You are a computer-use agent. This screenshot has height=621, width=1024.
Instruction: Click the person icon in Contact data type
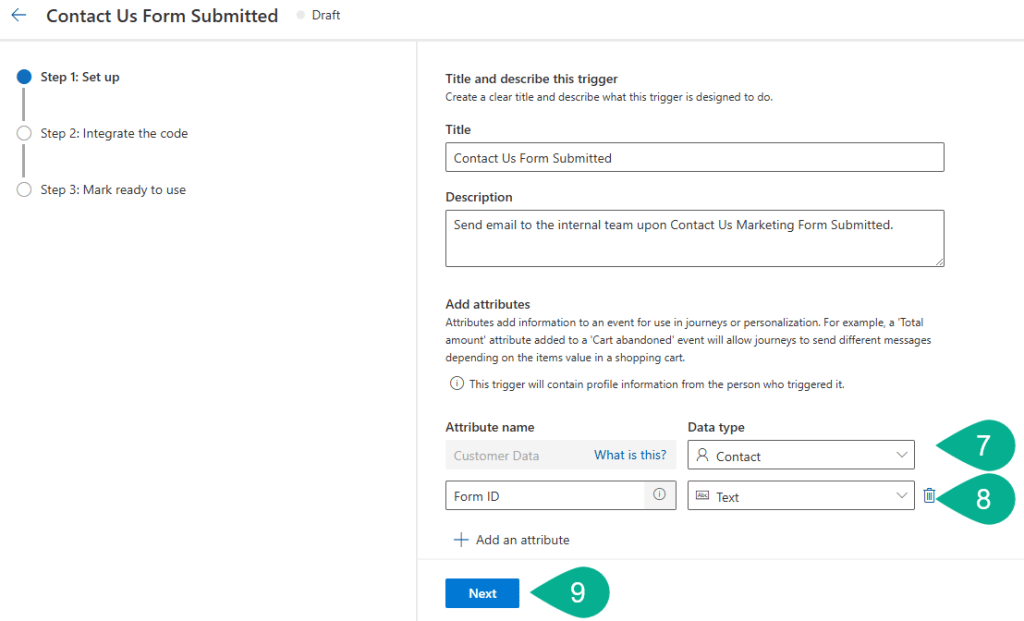702,456
